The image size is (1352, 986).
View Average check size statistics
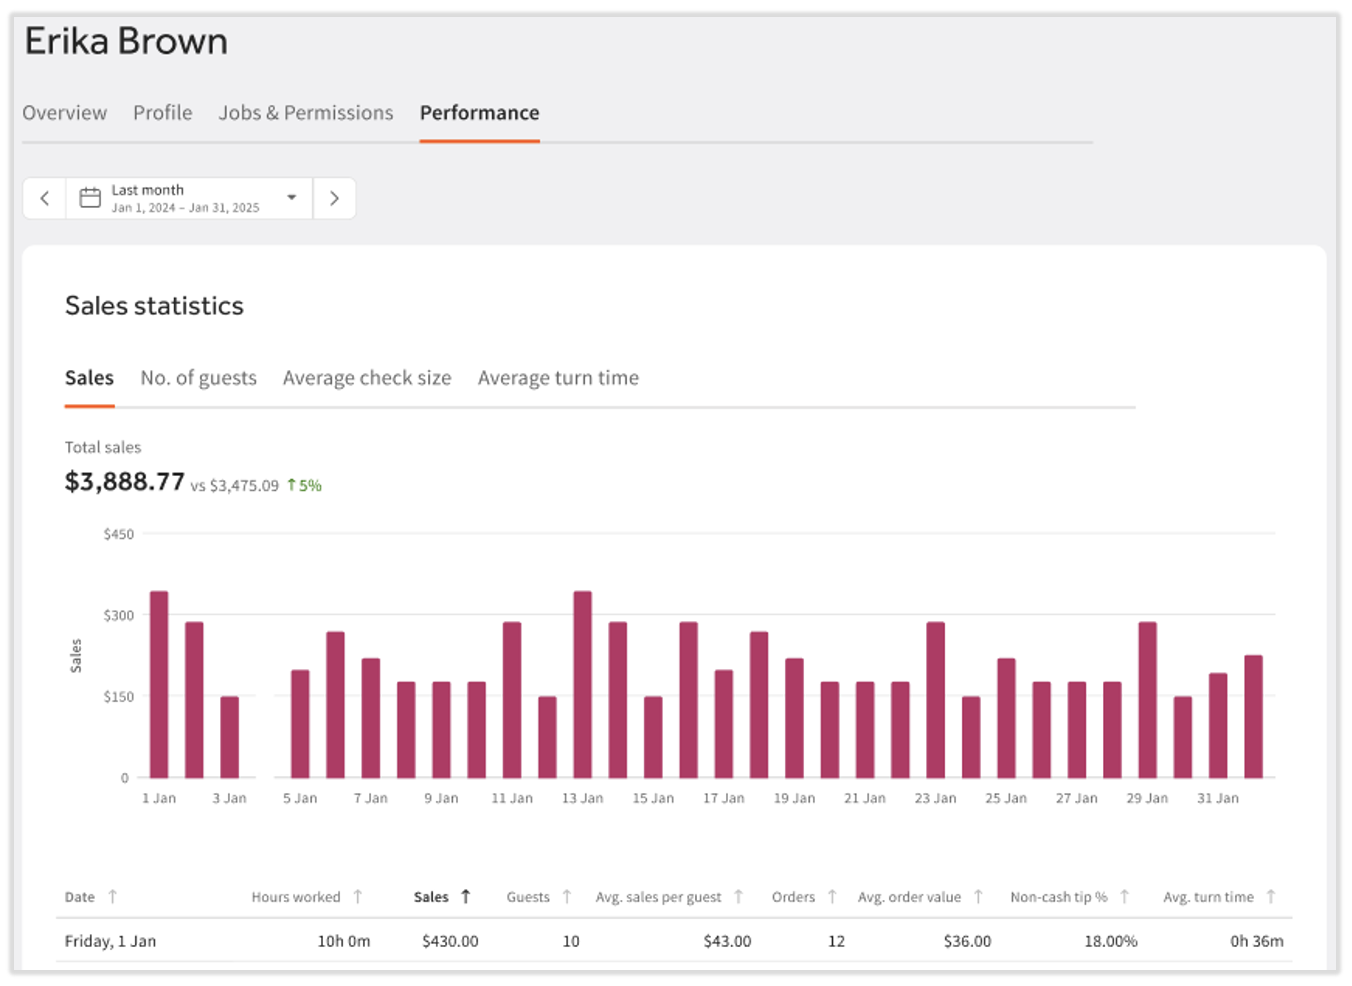367,378
